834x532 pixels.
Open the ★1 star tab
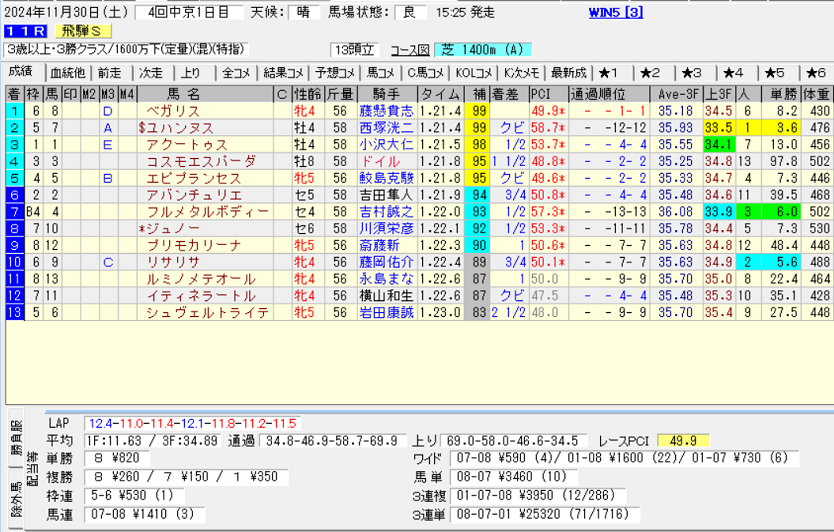608,73
